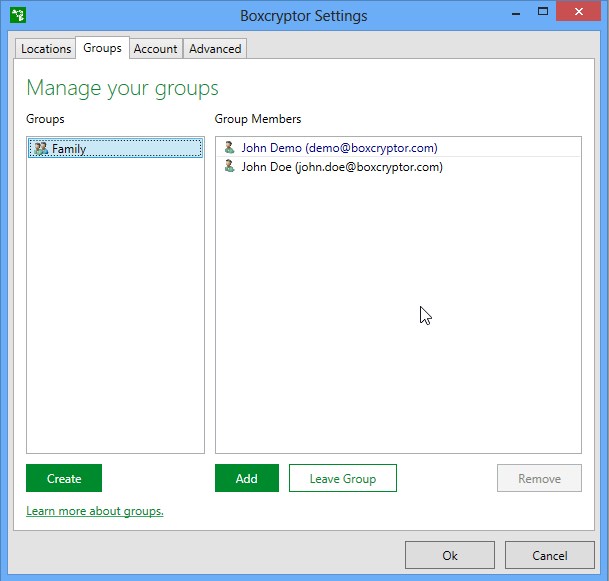Close the Boxcryptor Settings window
The height and width of the screenshot is (581, 609).
pyautogui.click(x=578, y=12)
